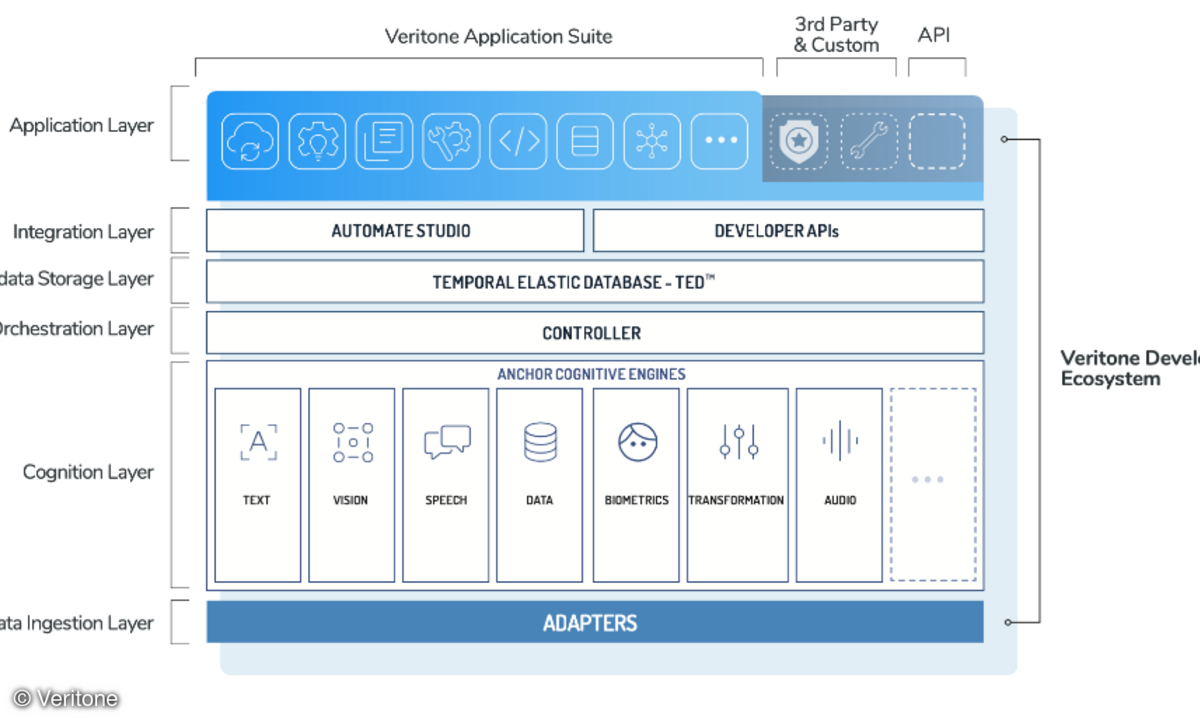Image resolution: width=1200 pixels, height=720 pixels.
Task: Click the wrench and gear icon
Action: (x=451, y=141)
